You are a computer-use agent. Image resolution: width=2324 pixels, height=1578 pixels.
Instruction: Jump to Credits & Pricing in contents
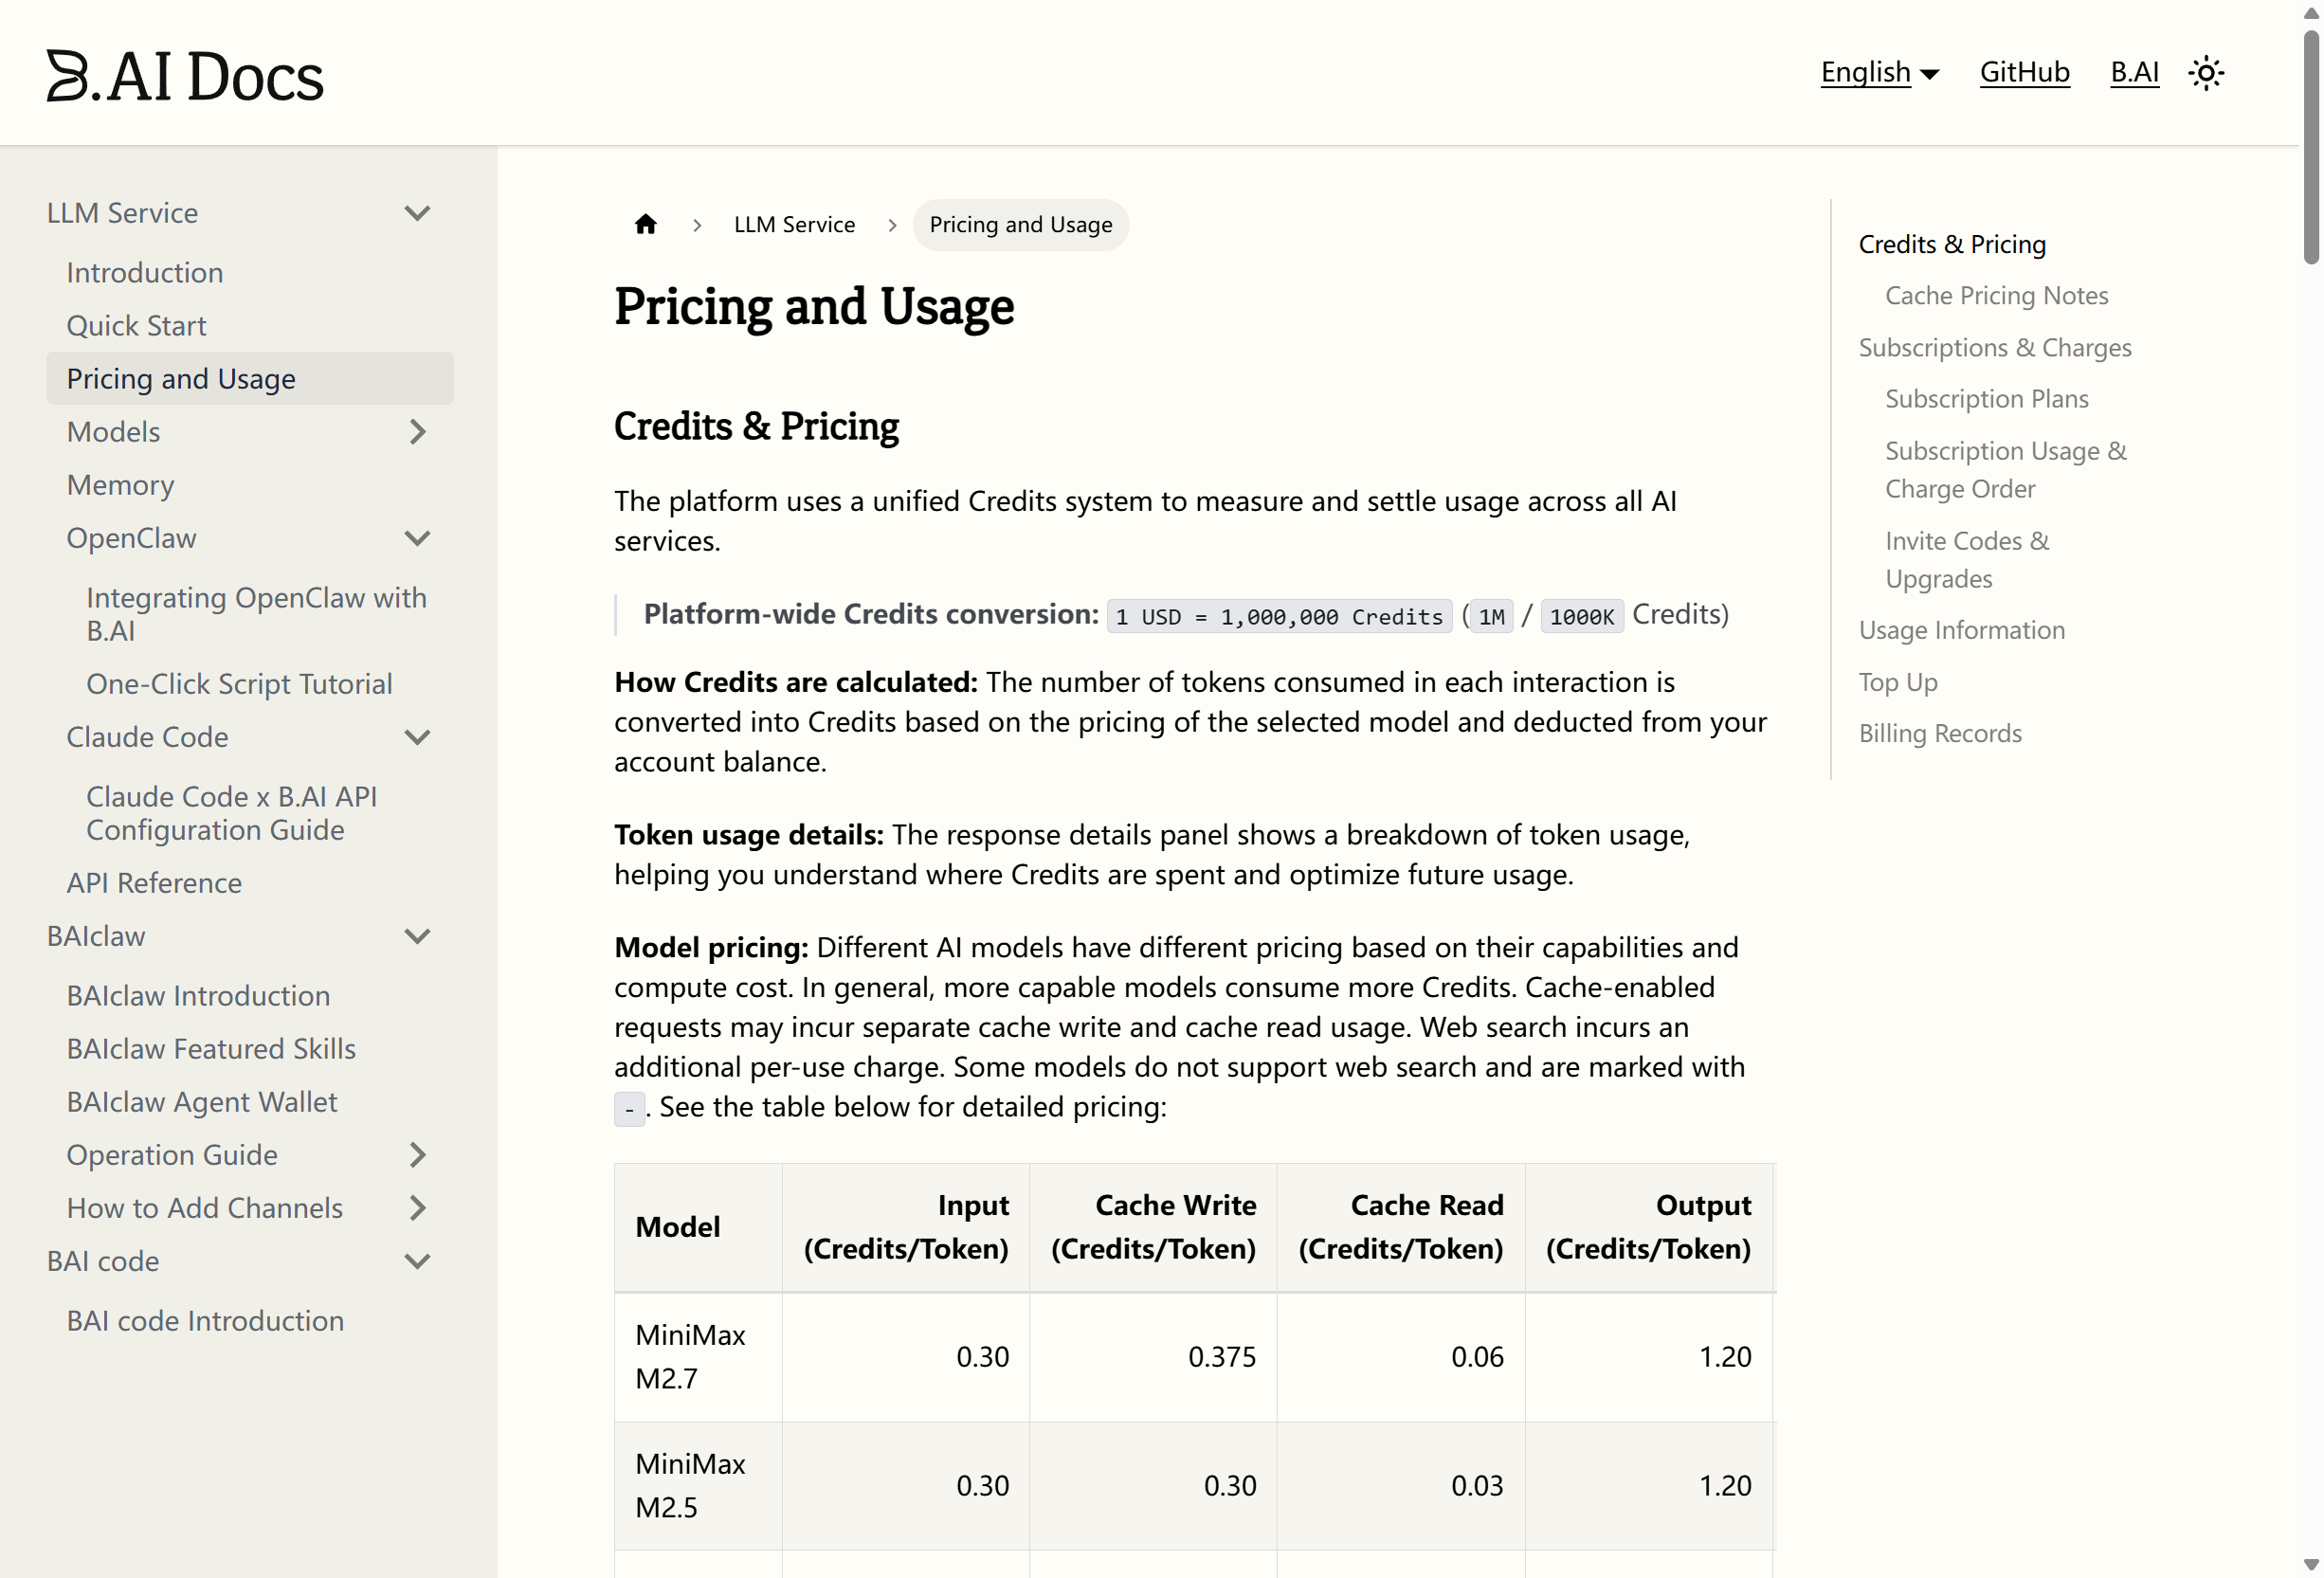[x=1952, y=245]
